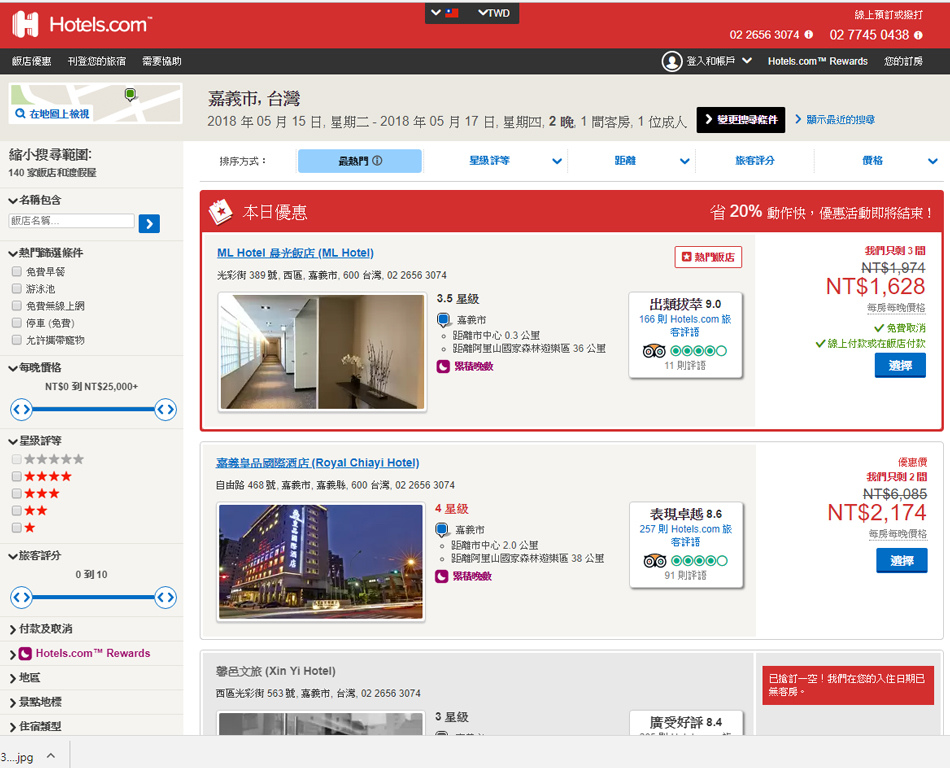Open the 需要協助 menu item

(162, 61)
